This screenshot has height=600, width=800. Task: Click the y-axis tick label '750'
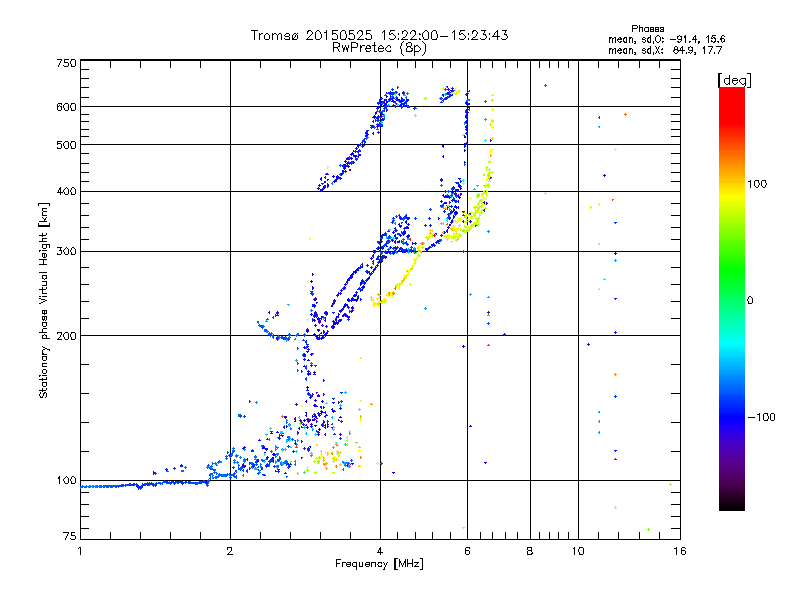(x=67, y=63)
